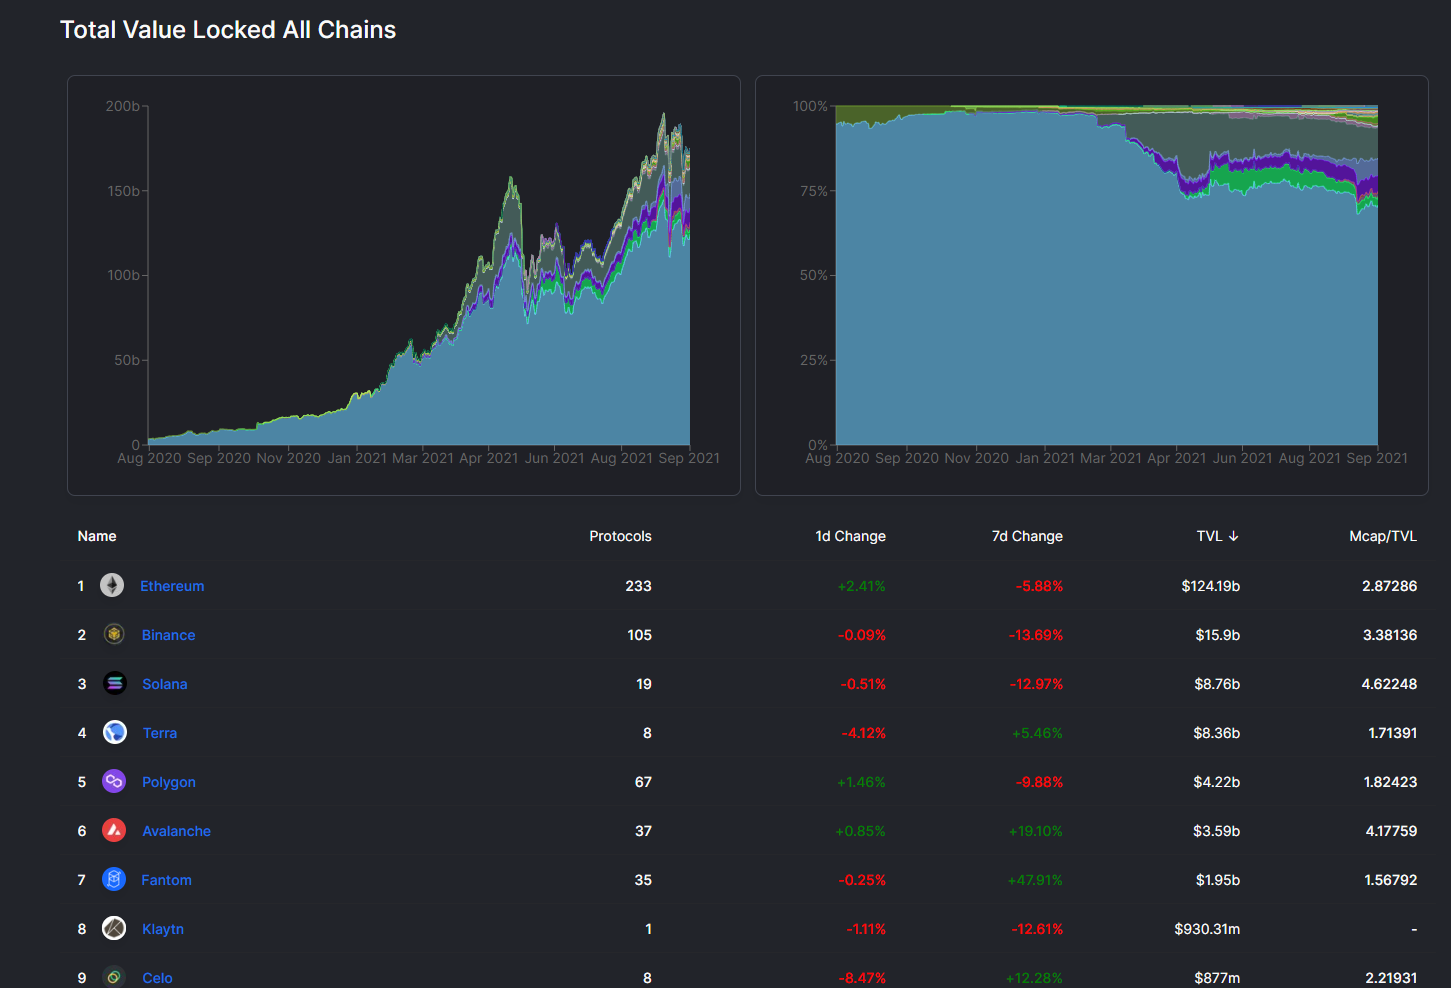Open the Solana chain link
The width and height of the screenshot is (1451, 988).
(x=165, y=684)
